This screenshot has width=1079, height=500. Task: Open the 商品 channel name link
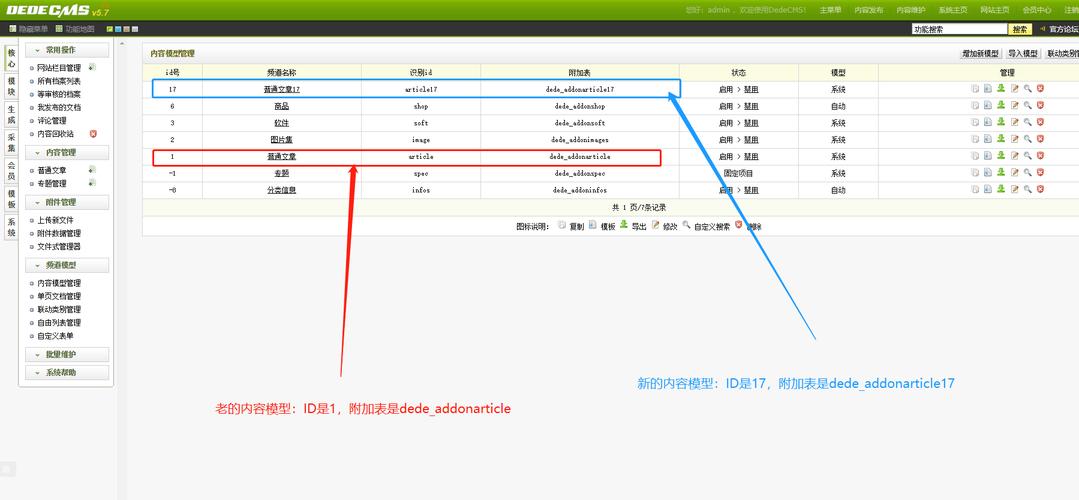pos(281,107)
